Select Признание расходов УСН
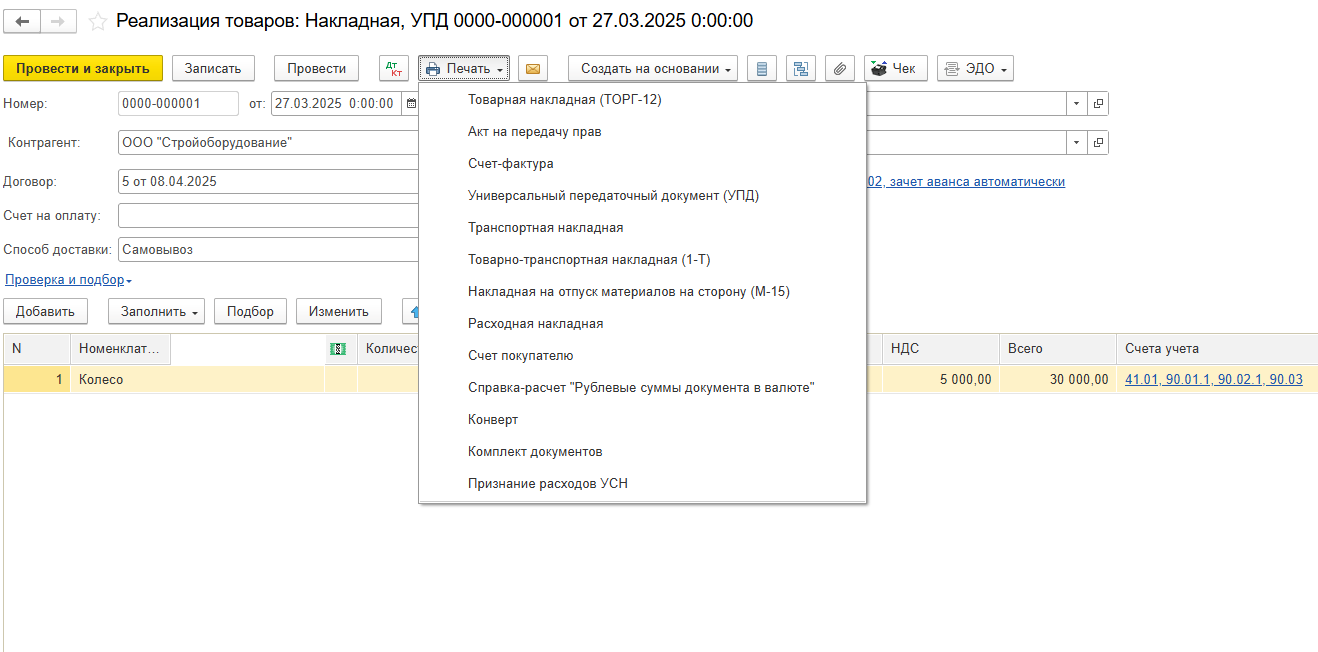 coord(642,483)
